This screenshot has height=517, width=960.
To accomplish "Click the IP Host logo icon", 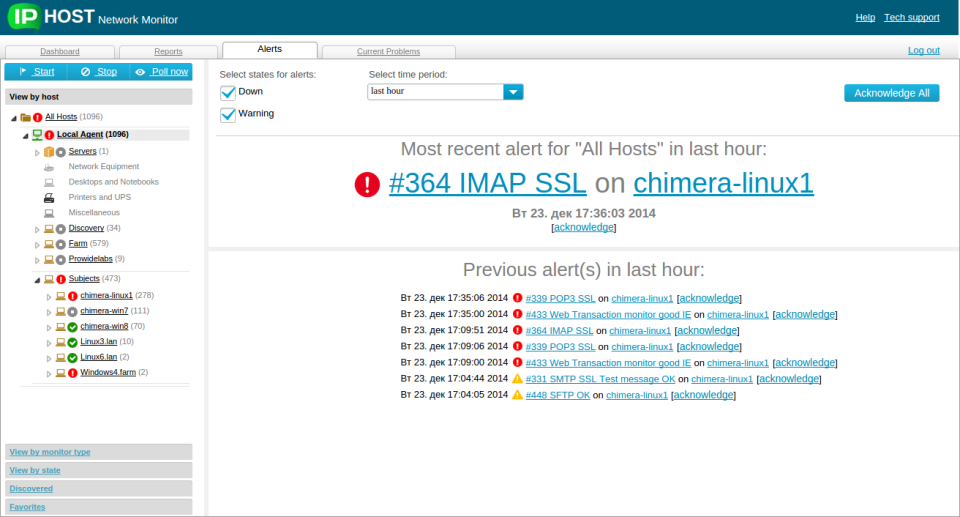I will (24, 16).
